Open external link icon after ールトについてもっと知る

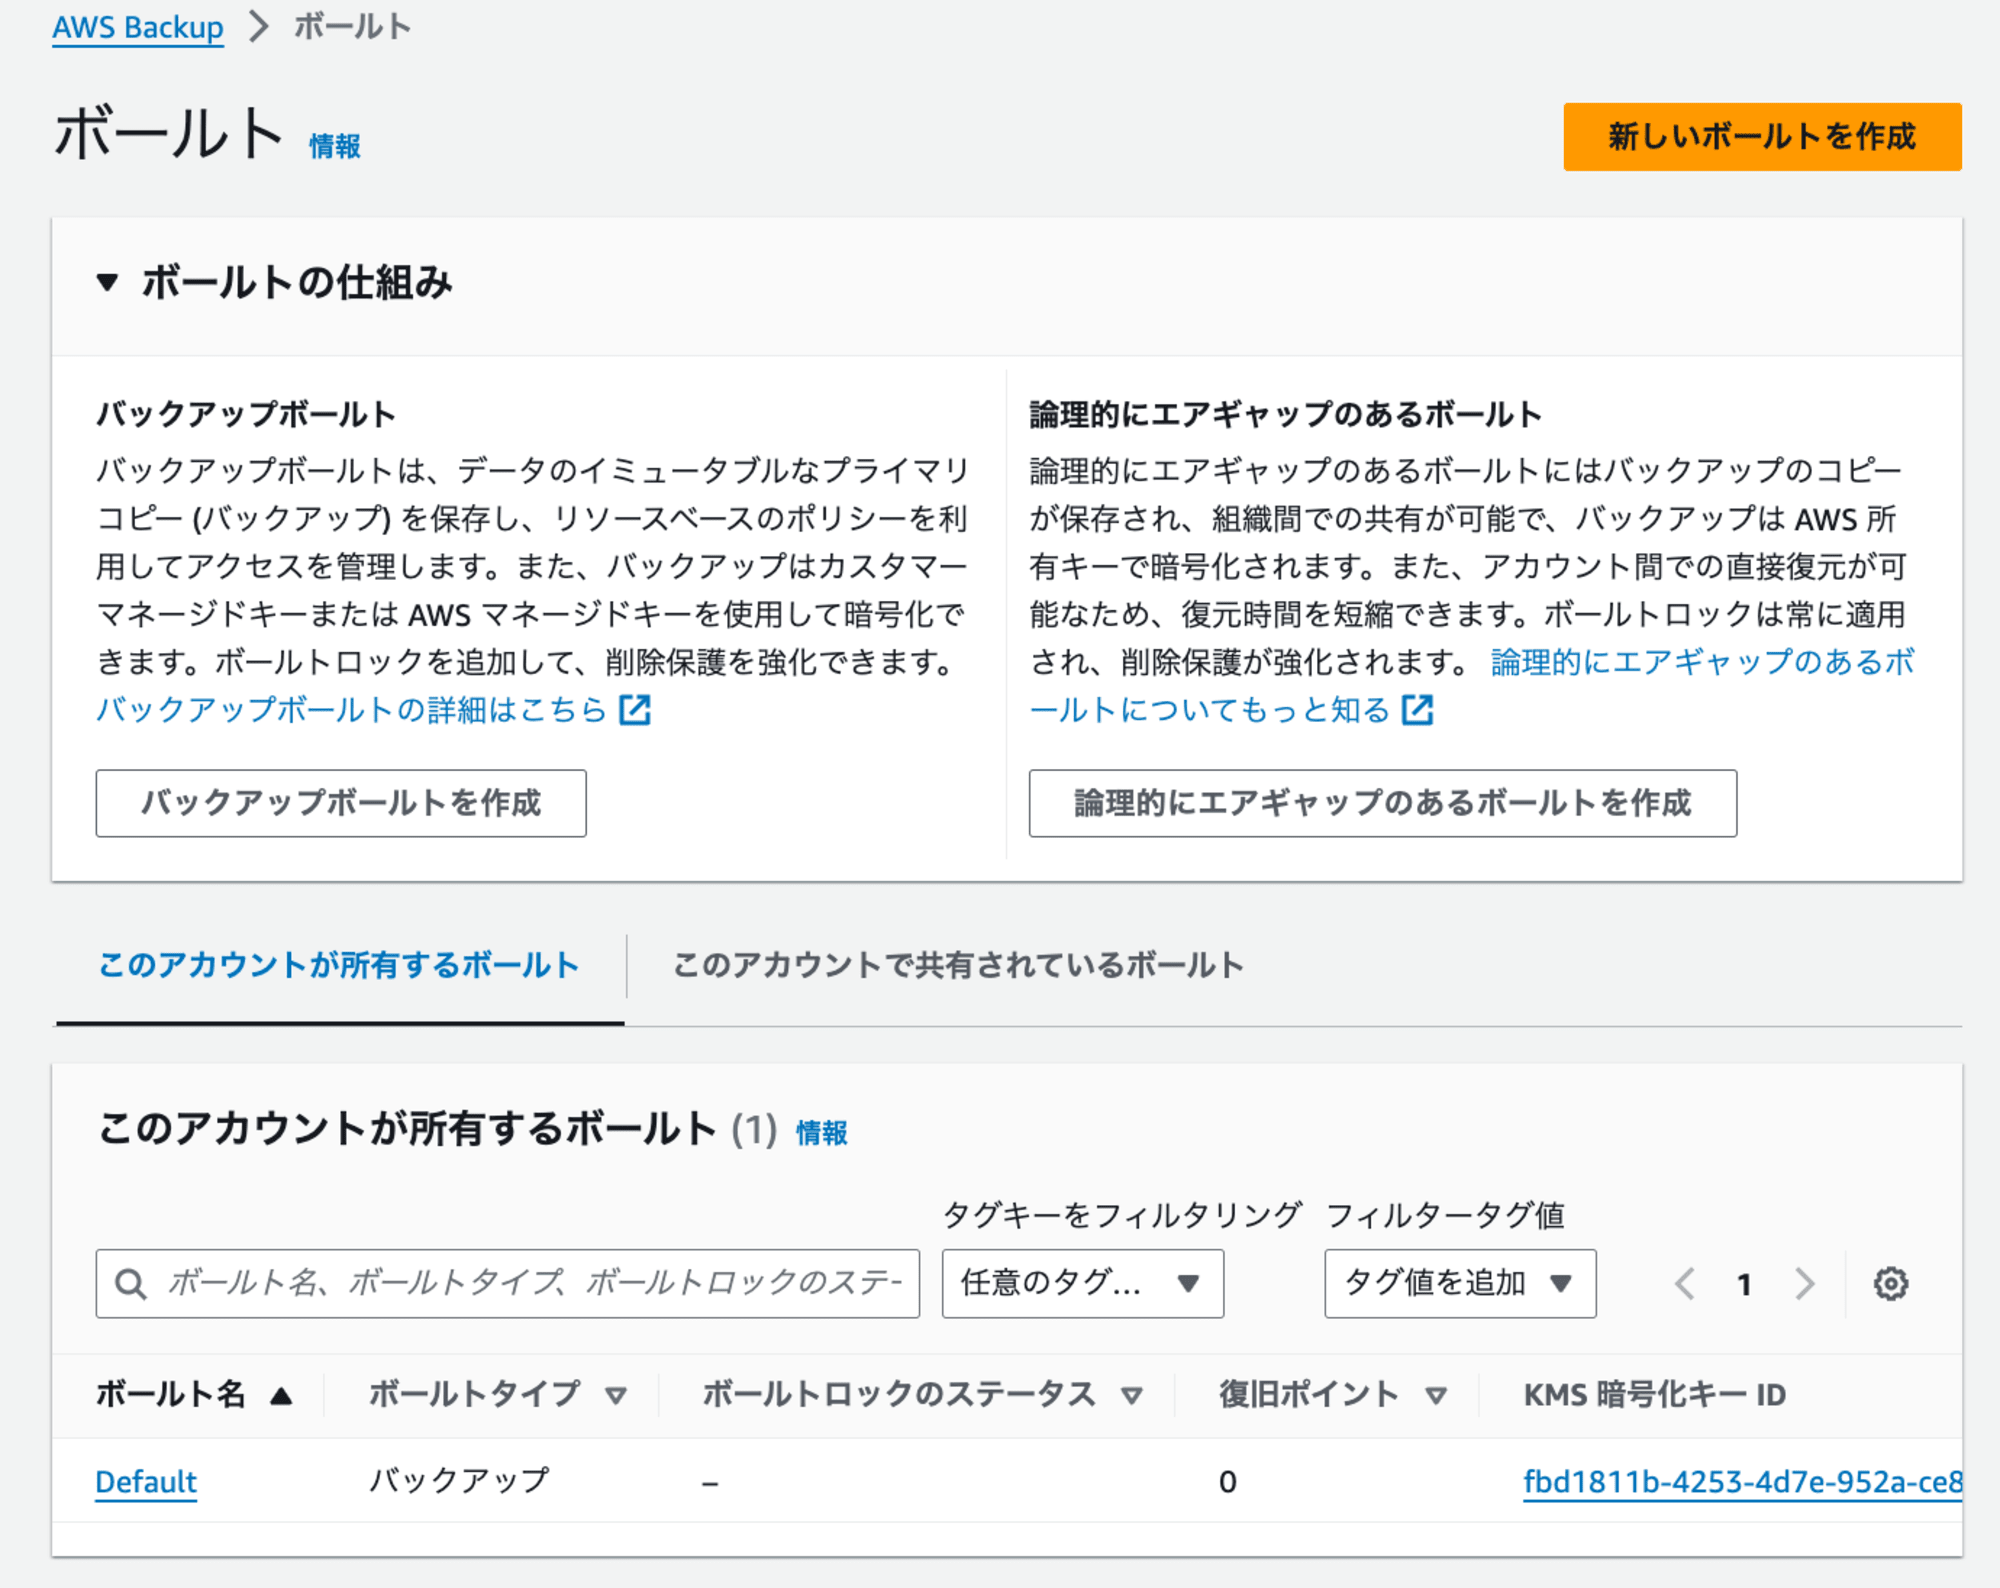pyautogui.click(x=1418, y=710)
